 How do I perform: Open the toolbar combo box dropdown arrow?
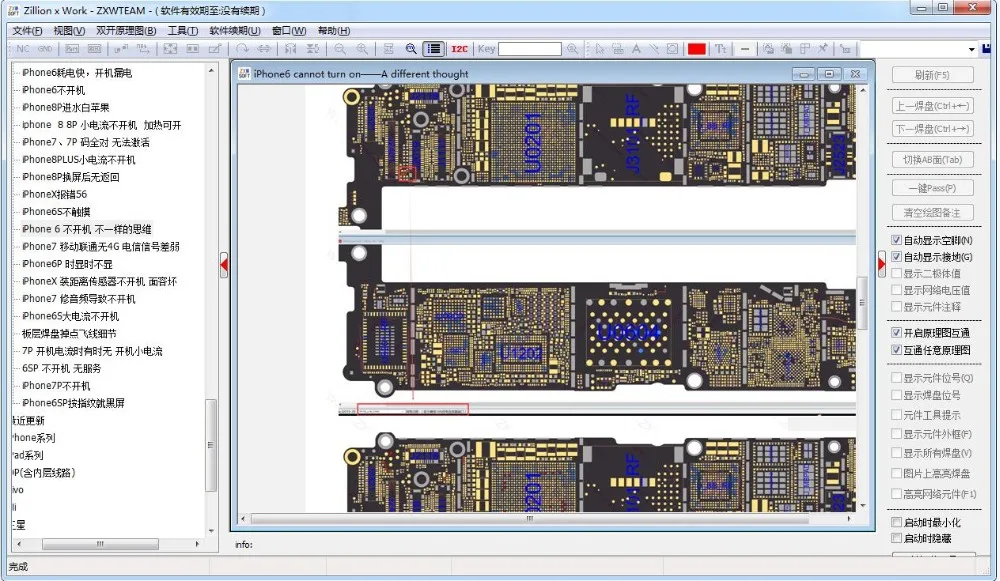pyautogui.click(x=971, y=49)
